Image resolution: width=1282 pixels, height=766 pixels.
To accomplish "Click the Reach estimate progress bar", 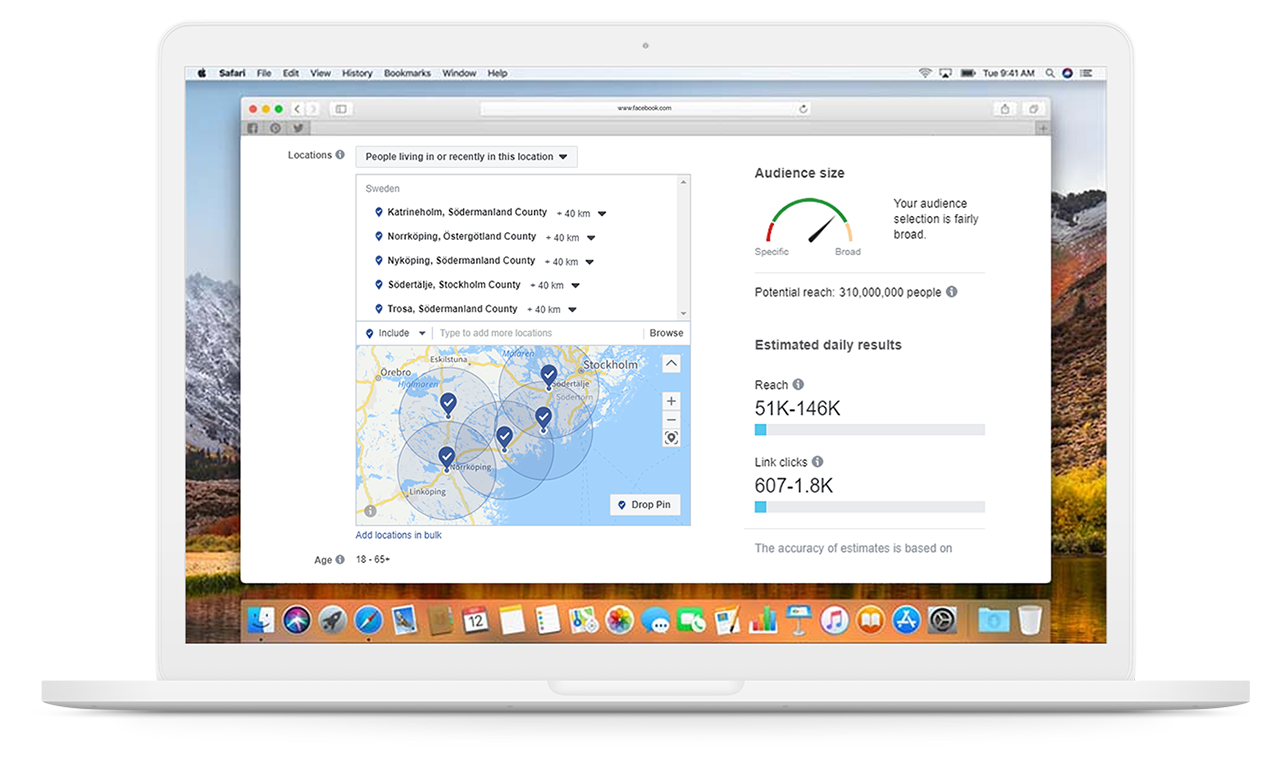I will coord(869,428).
